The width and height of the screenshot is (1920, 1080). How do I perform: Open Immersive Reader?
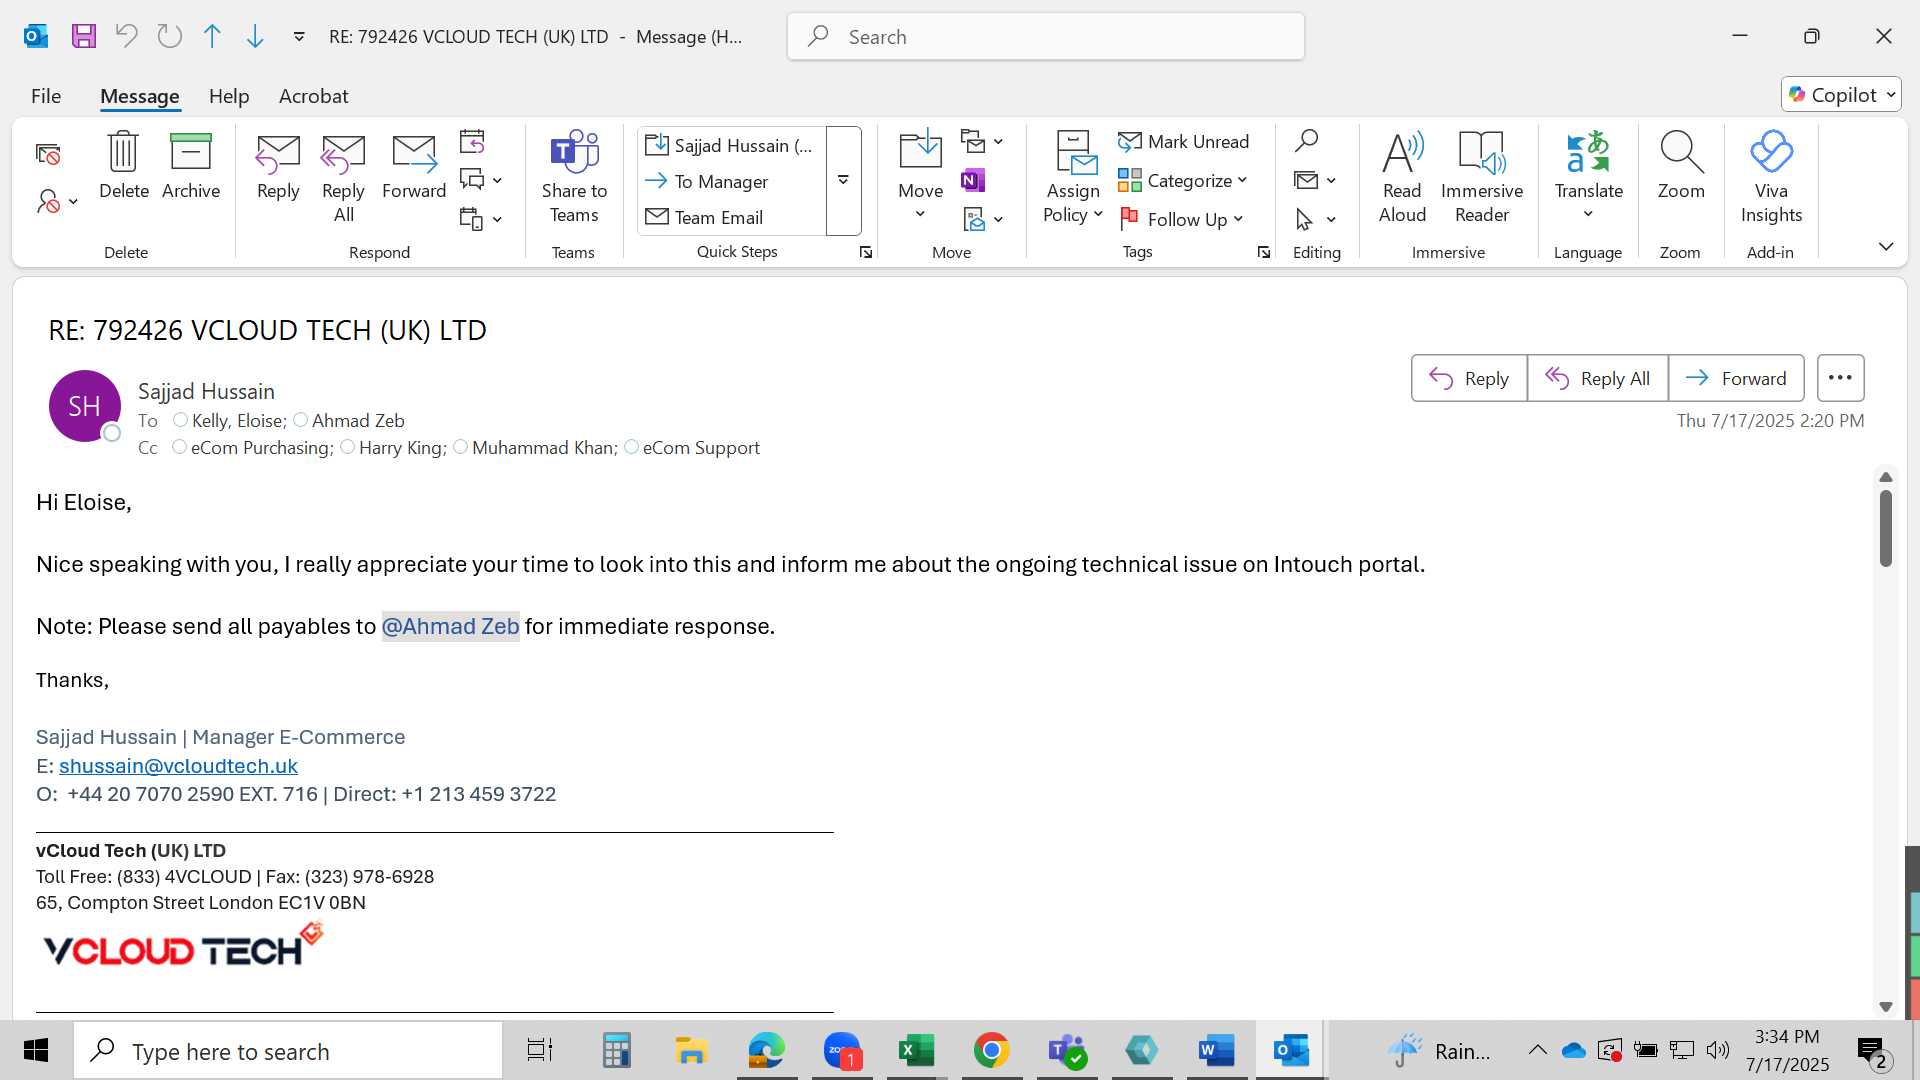coord(1482,177)
